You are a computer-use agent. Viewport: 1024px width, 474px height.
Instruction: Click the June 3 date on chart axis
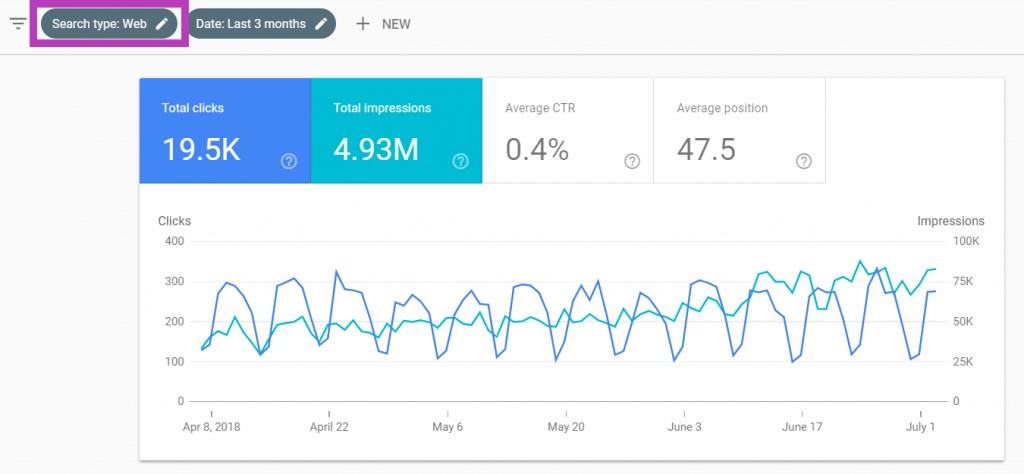(x=684, y=426)
